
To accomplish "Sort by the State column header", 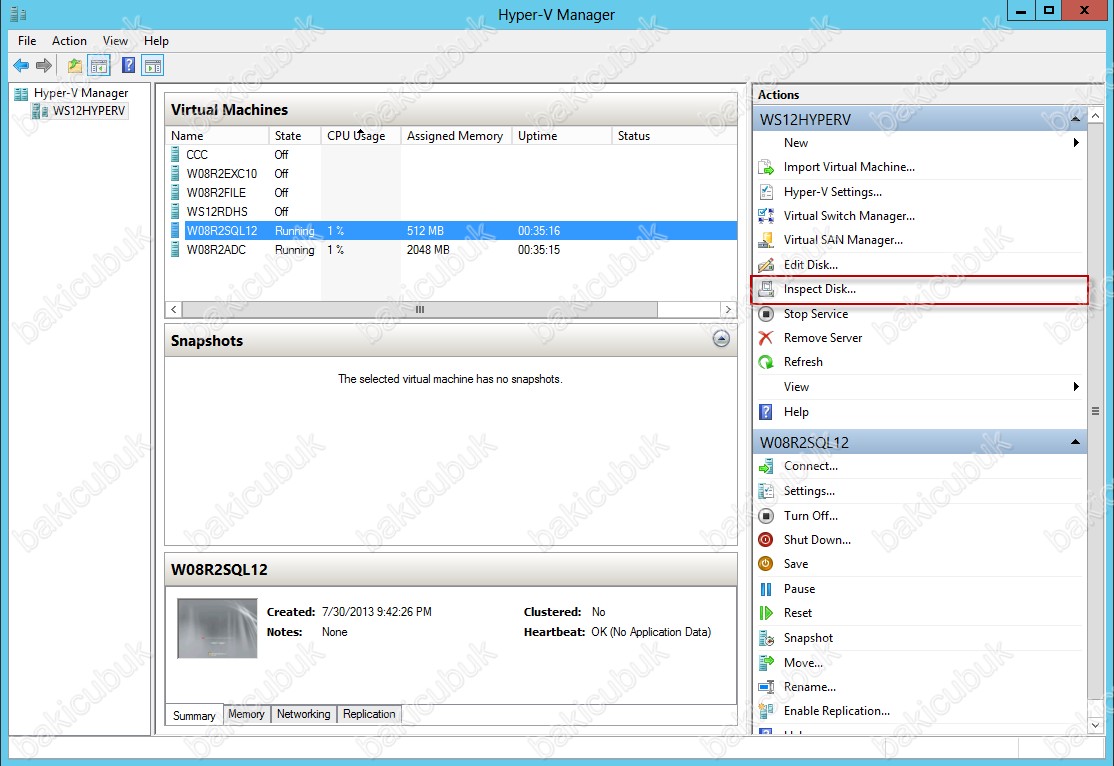I will tap(295, 136).
